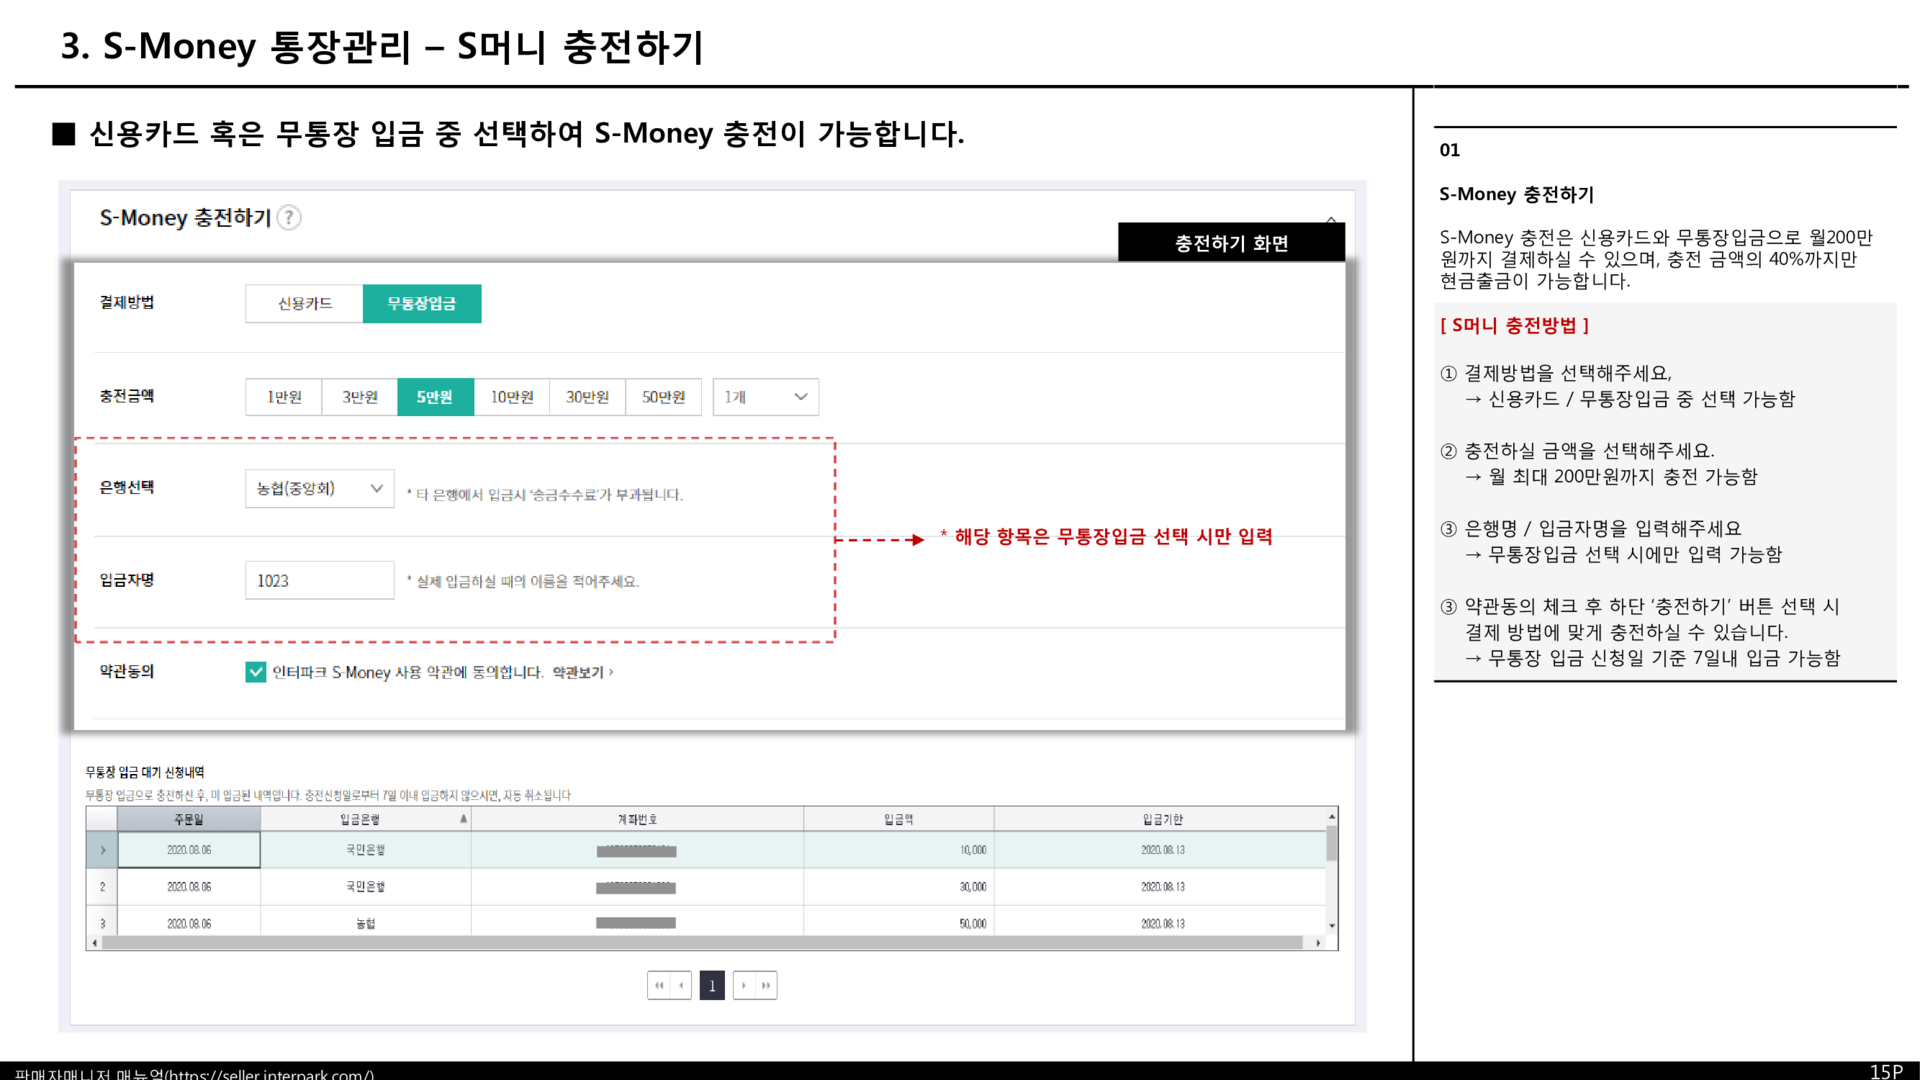
Task: Click 2020.08.13 deadline in first row
Action: point(1162,850)
